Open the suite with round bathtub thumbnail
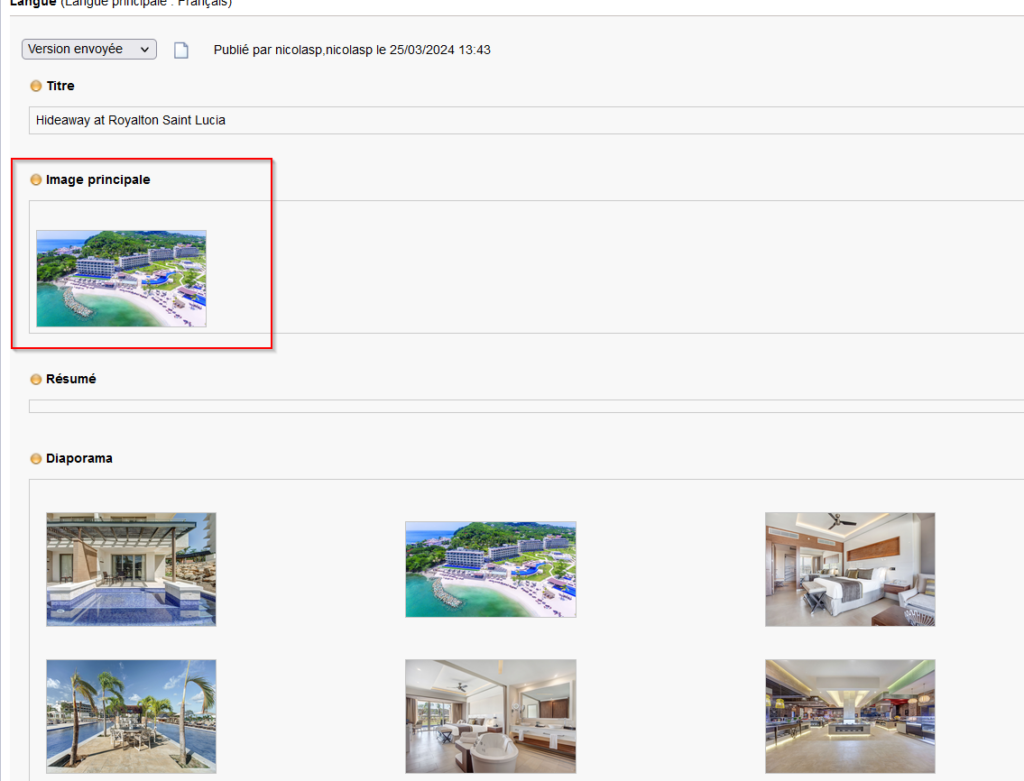The image size is (1024, 781). [x=490, y=715]
